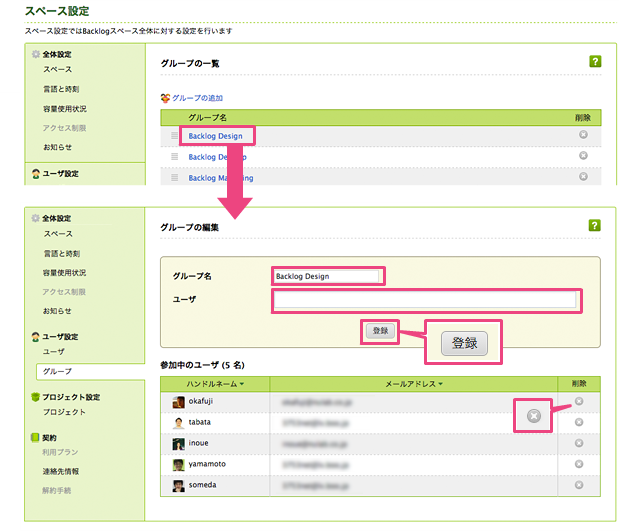620x531 pixels.
Task: Grab reorder handle of Backlog Design row
Action: click(174, 136)
